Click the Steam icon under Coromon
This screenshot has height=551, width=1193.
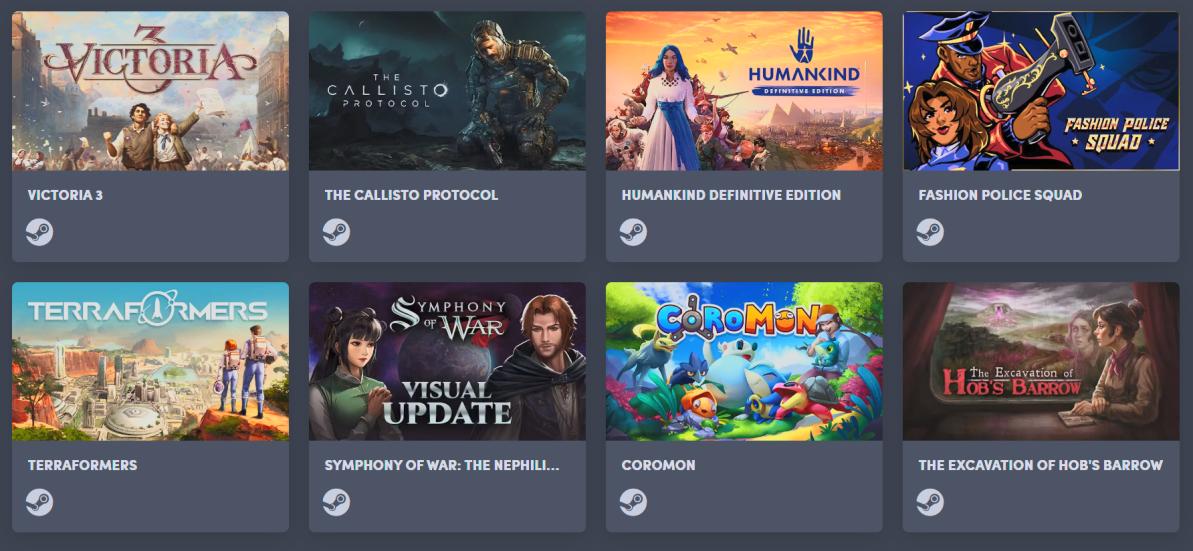point(633,502)
